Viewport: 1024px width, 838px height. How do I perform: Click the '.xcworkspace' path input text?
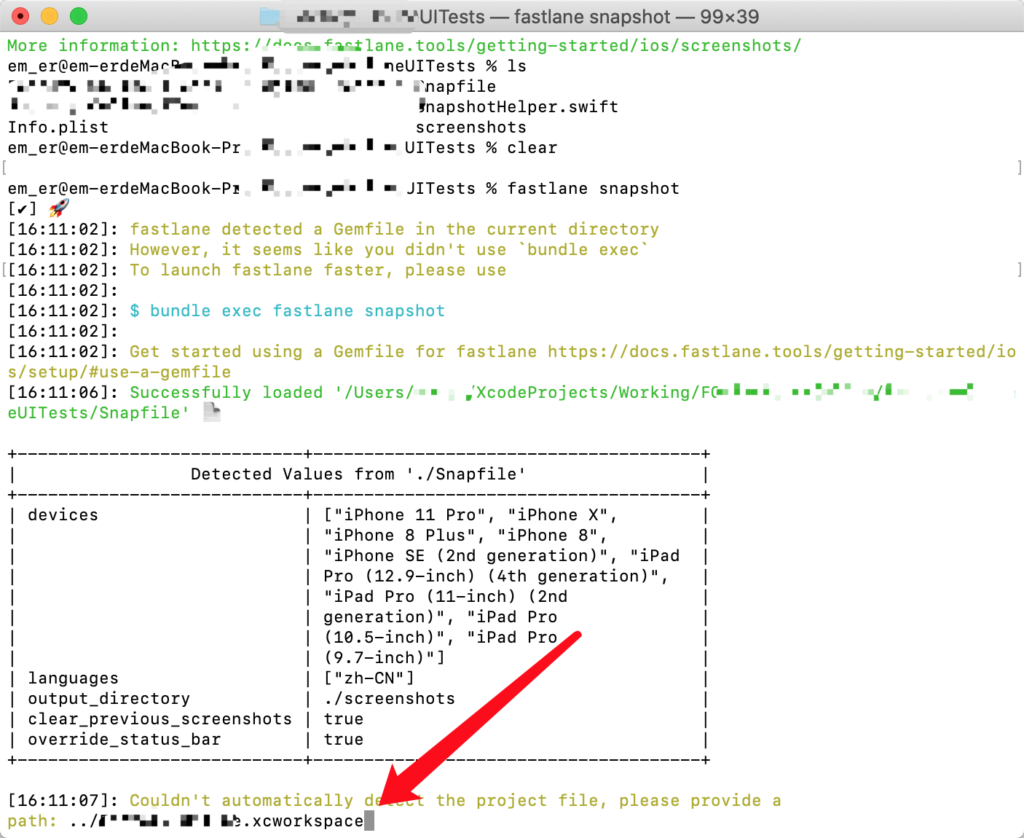302,821
